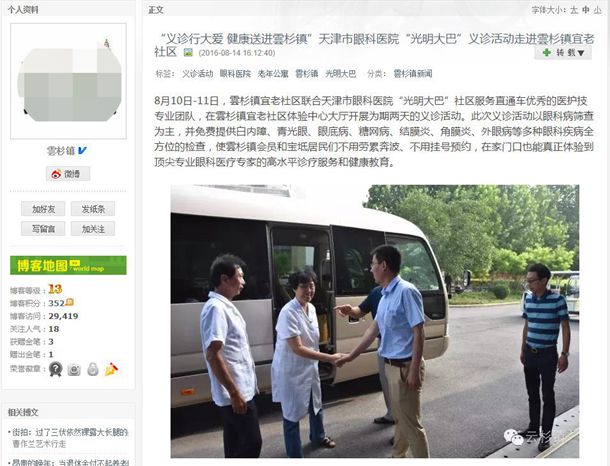
Task: Open the related post 街拍 link
Action: [x=70, y=438]
